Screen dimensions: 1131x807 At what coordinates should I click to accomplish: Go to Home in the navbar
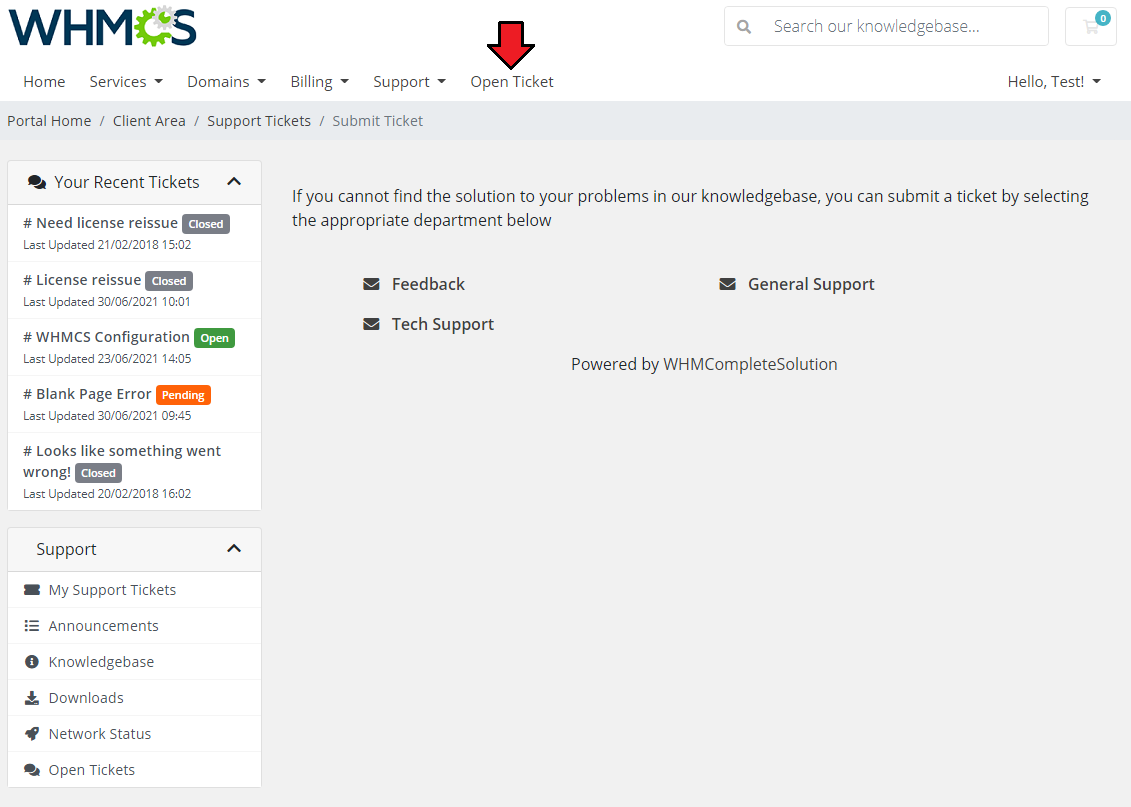pyautogui.click(x=44, y=81)
